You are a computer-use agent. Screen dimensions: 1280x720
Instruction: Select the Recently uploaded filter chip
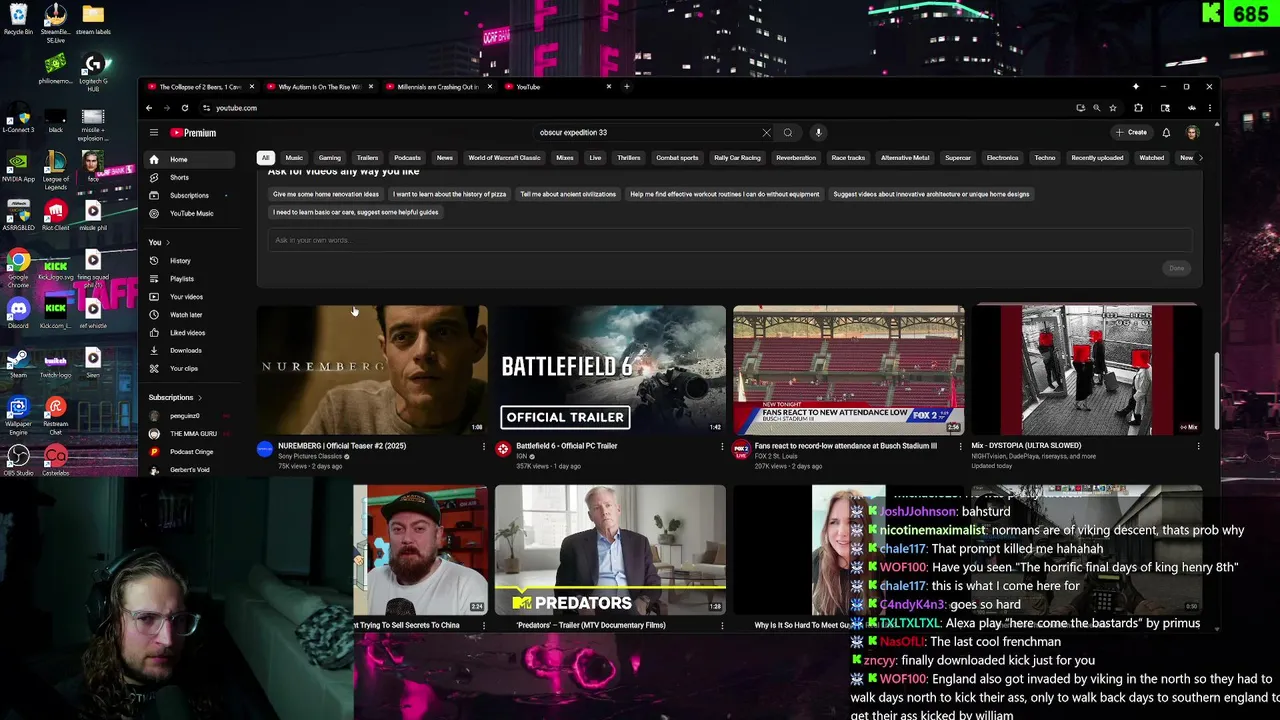coord(1097,157)
